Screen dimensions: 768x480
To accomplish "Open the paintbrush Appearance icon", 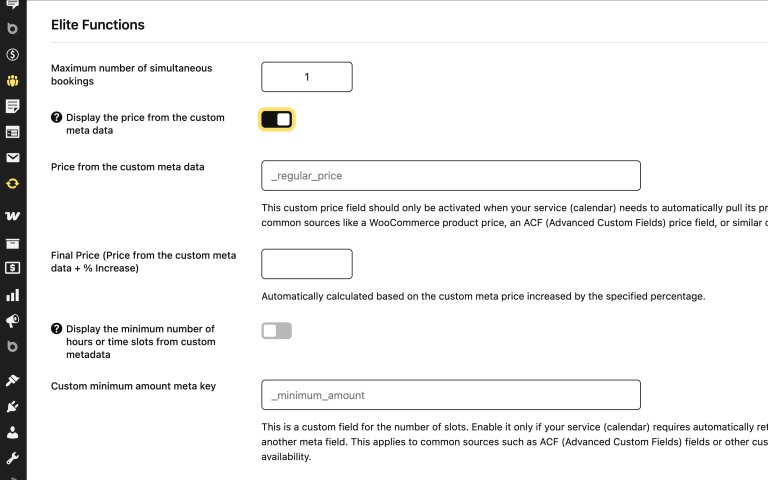I will (x=13, y=380).
